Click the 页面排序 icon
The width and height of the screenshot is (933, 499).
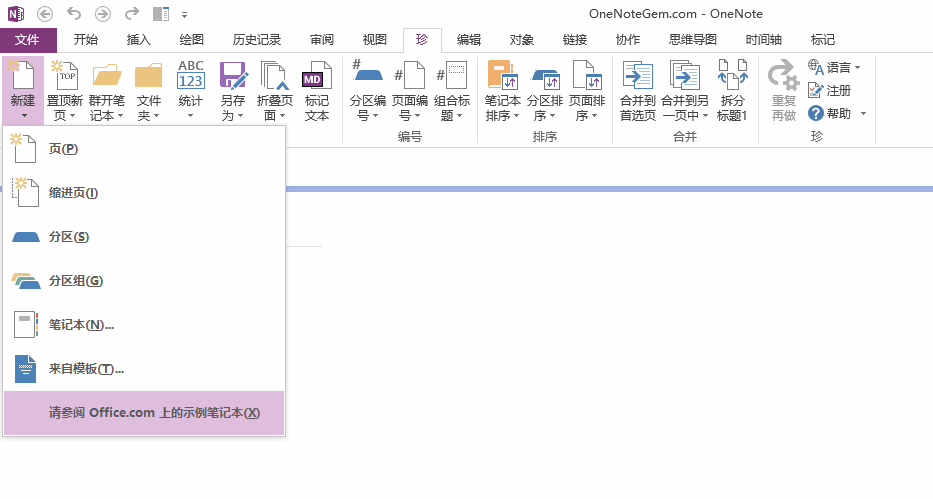(x=587, y=75)
